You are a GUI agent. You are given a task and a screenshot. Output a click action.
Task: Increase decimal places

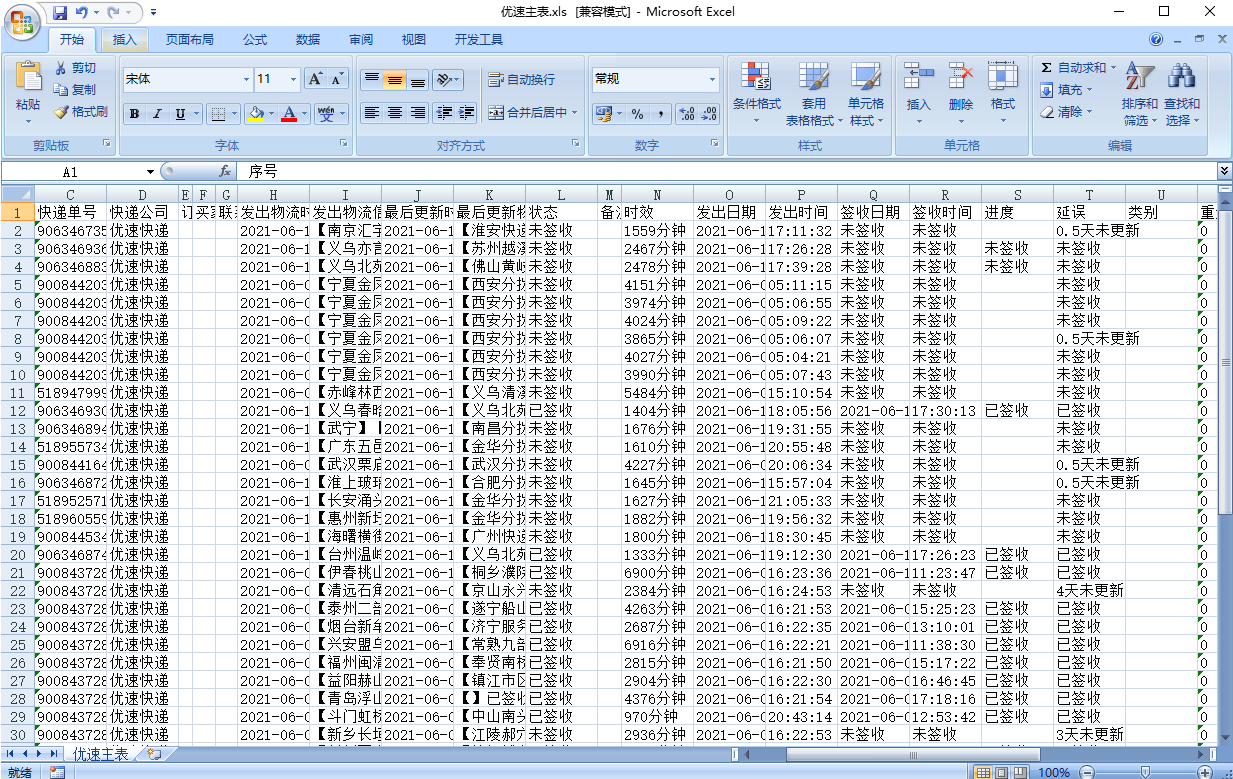click(687, 114)
